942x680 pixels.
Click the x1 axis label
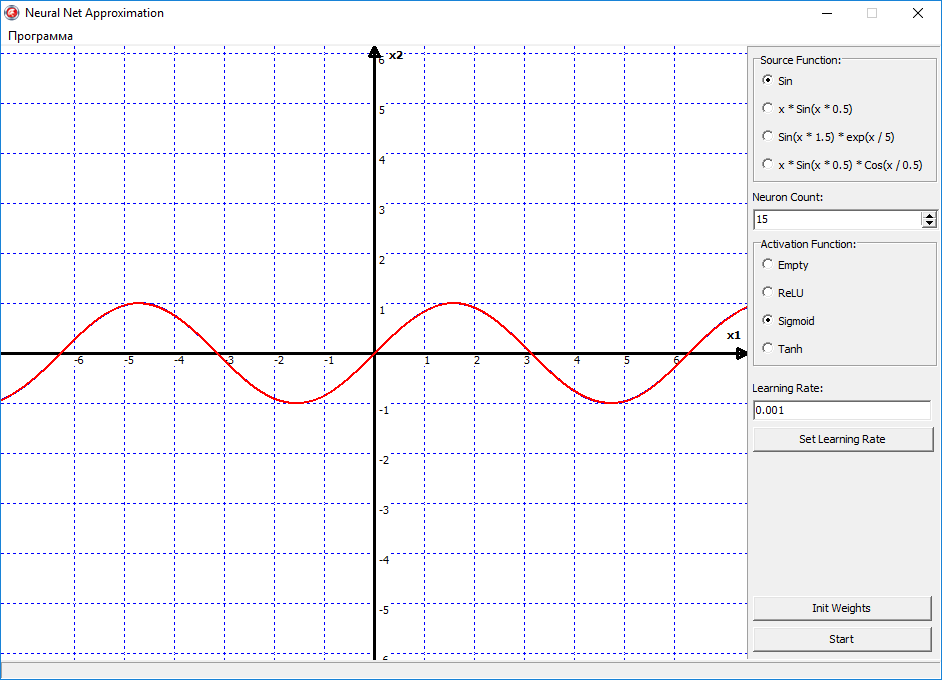734,335
